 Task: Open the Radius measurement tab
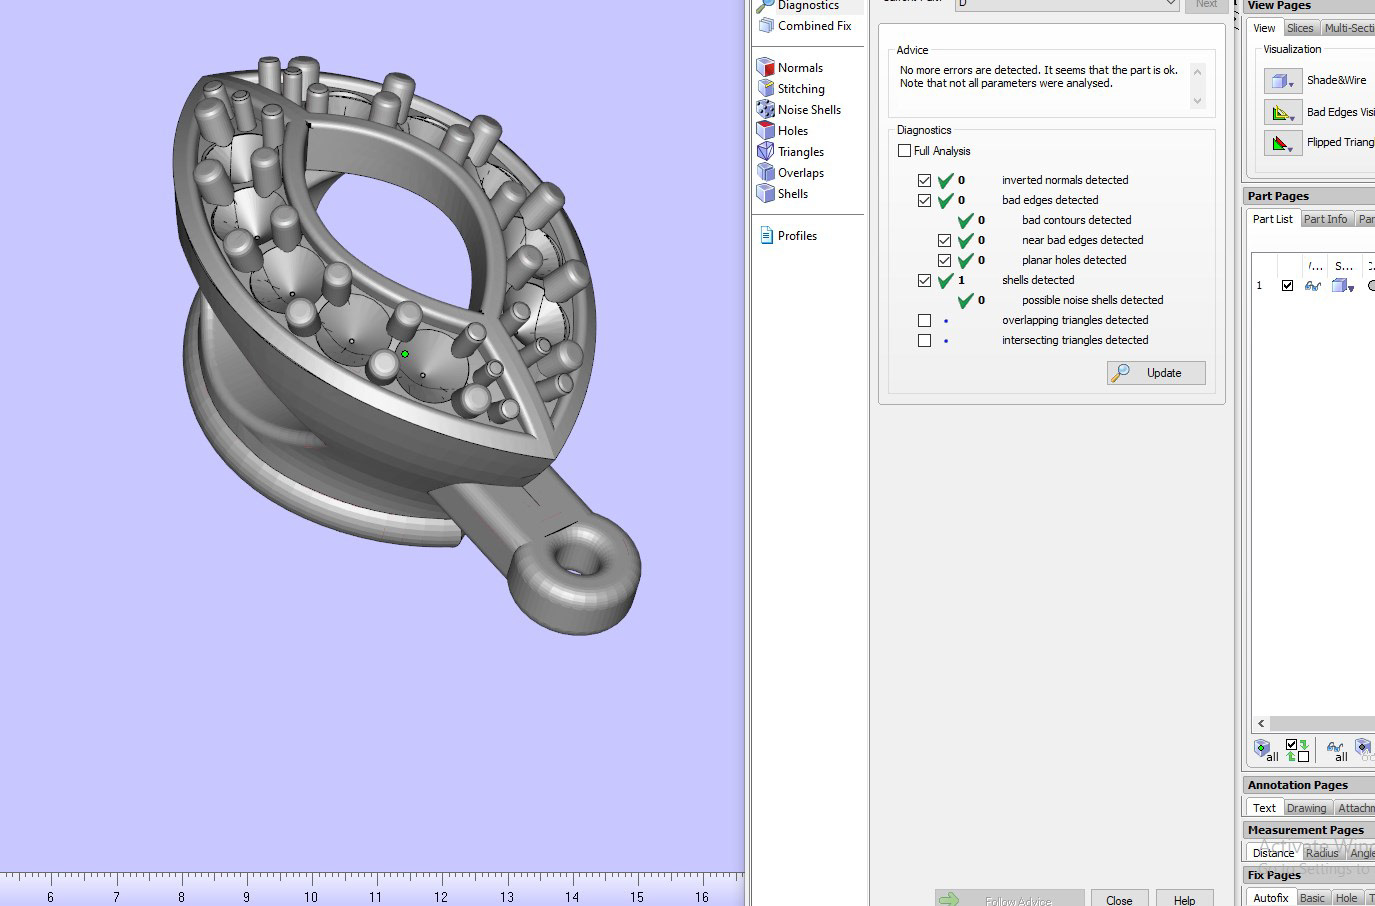tap(1321, 853)
